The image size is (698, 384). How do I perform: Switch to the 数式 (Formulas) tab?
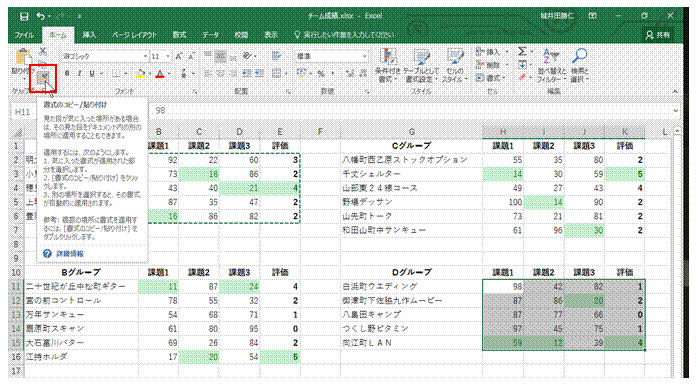point(179,35)
